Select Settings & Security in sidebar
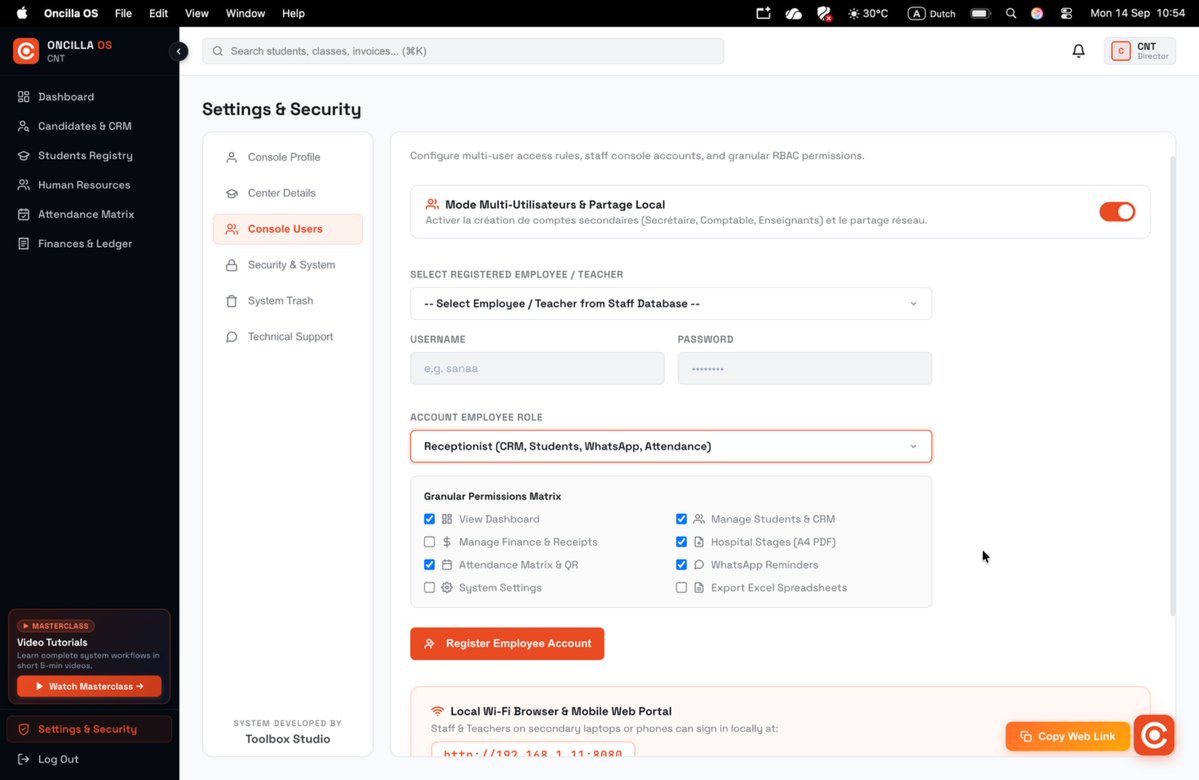Viewport: 1199px width, 780px height. [89, 729]
